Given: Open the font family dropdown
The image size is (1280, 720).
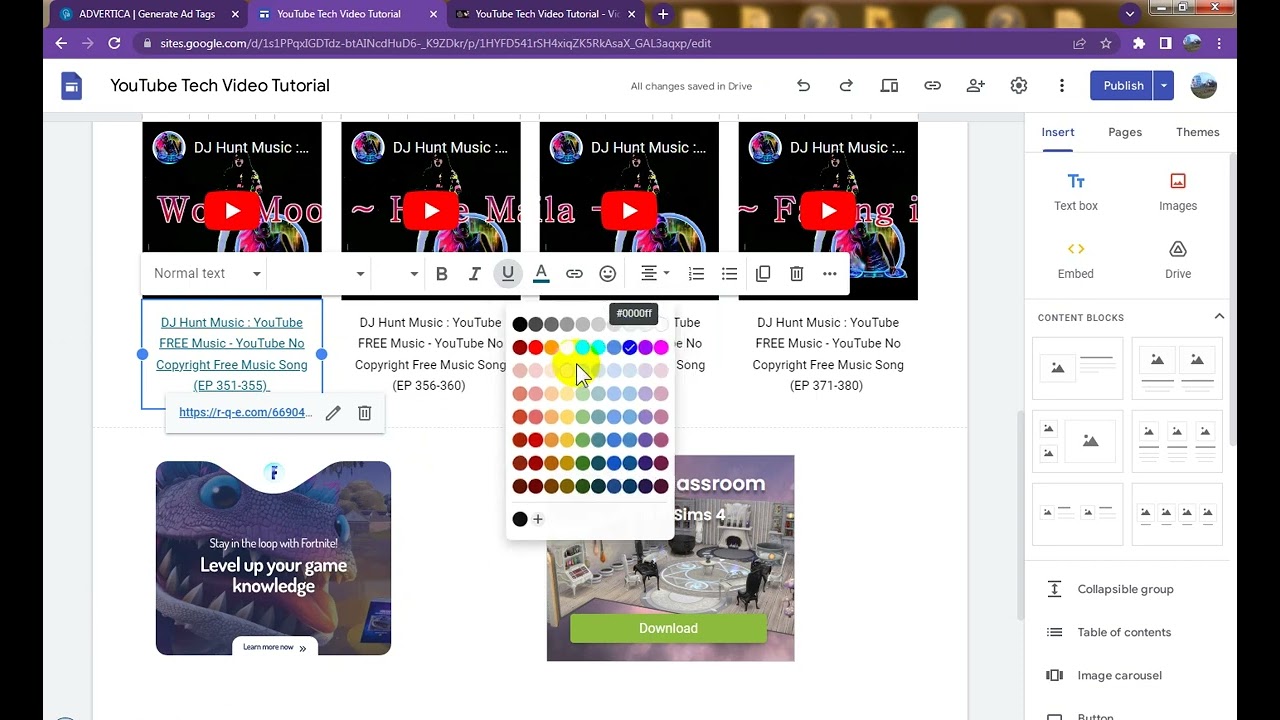Looking at the screenshot, I should [x=318, y=274].
